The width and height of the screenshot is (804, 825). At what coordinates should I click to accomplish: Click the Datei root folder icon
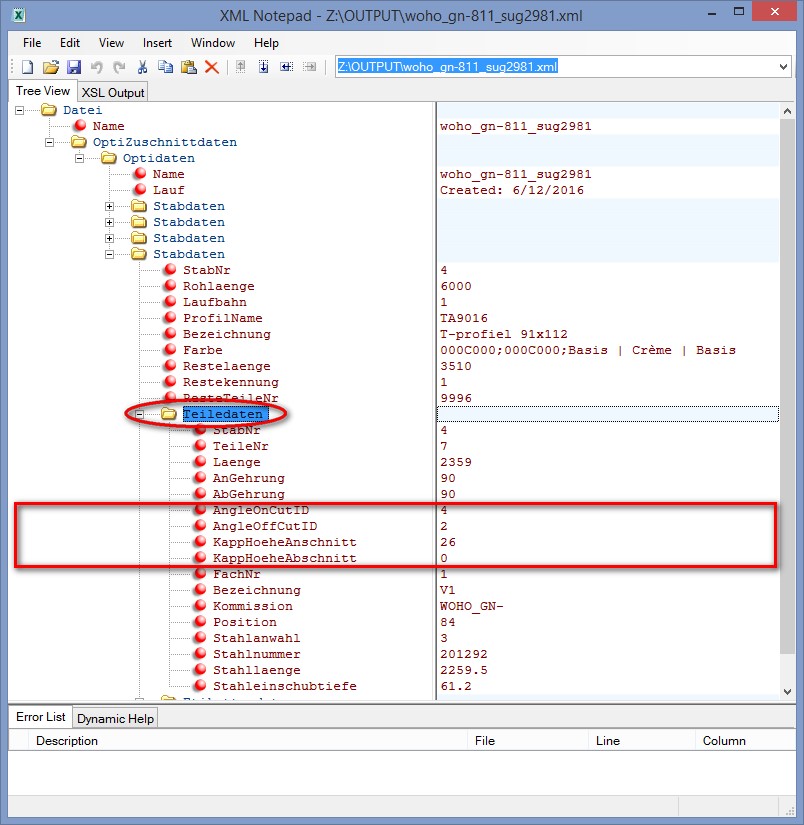pyautogui.click(x=49, y=110)
